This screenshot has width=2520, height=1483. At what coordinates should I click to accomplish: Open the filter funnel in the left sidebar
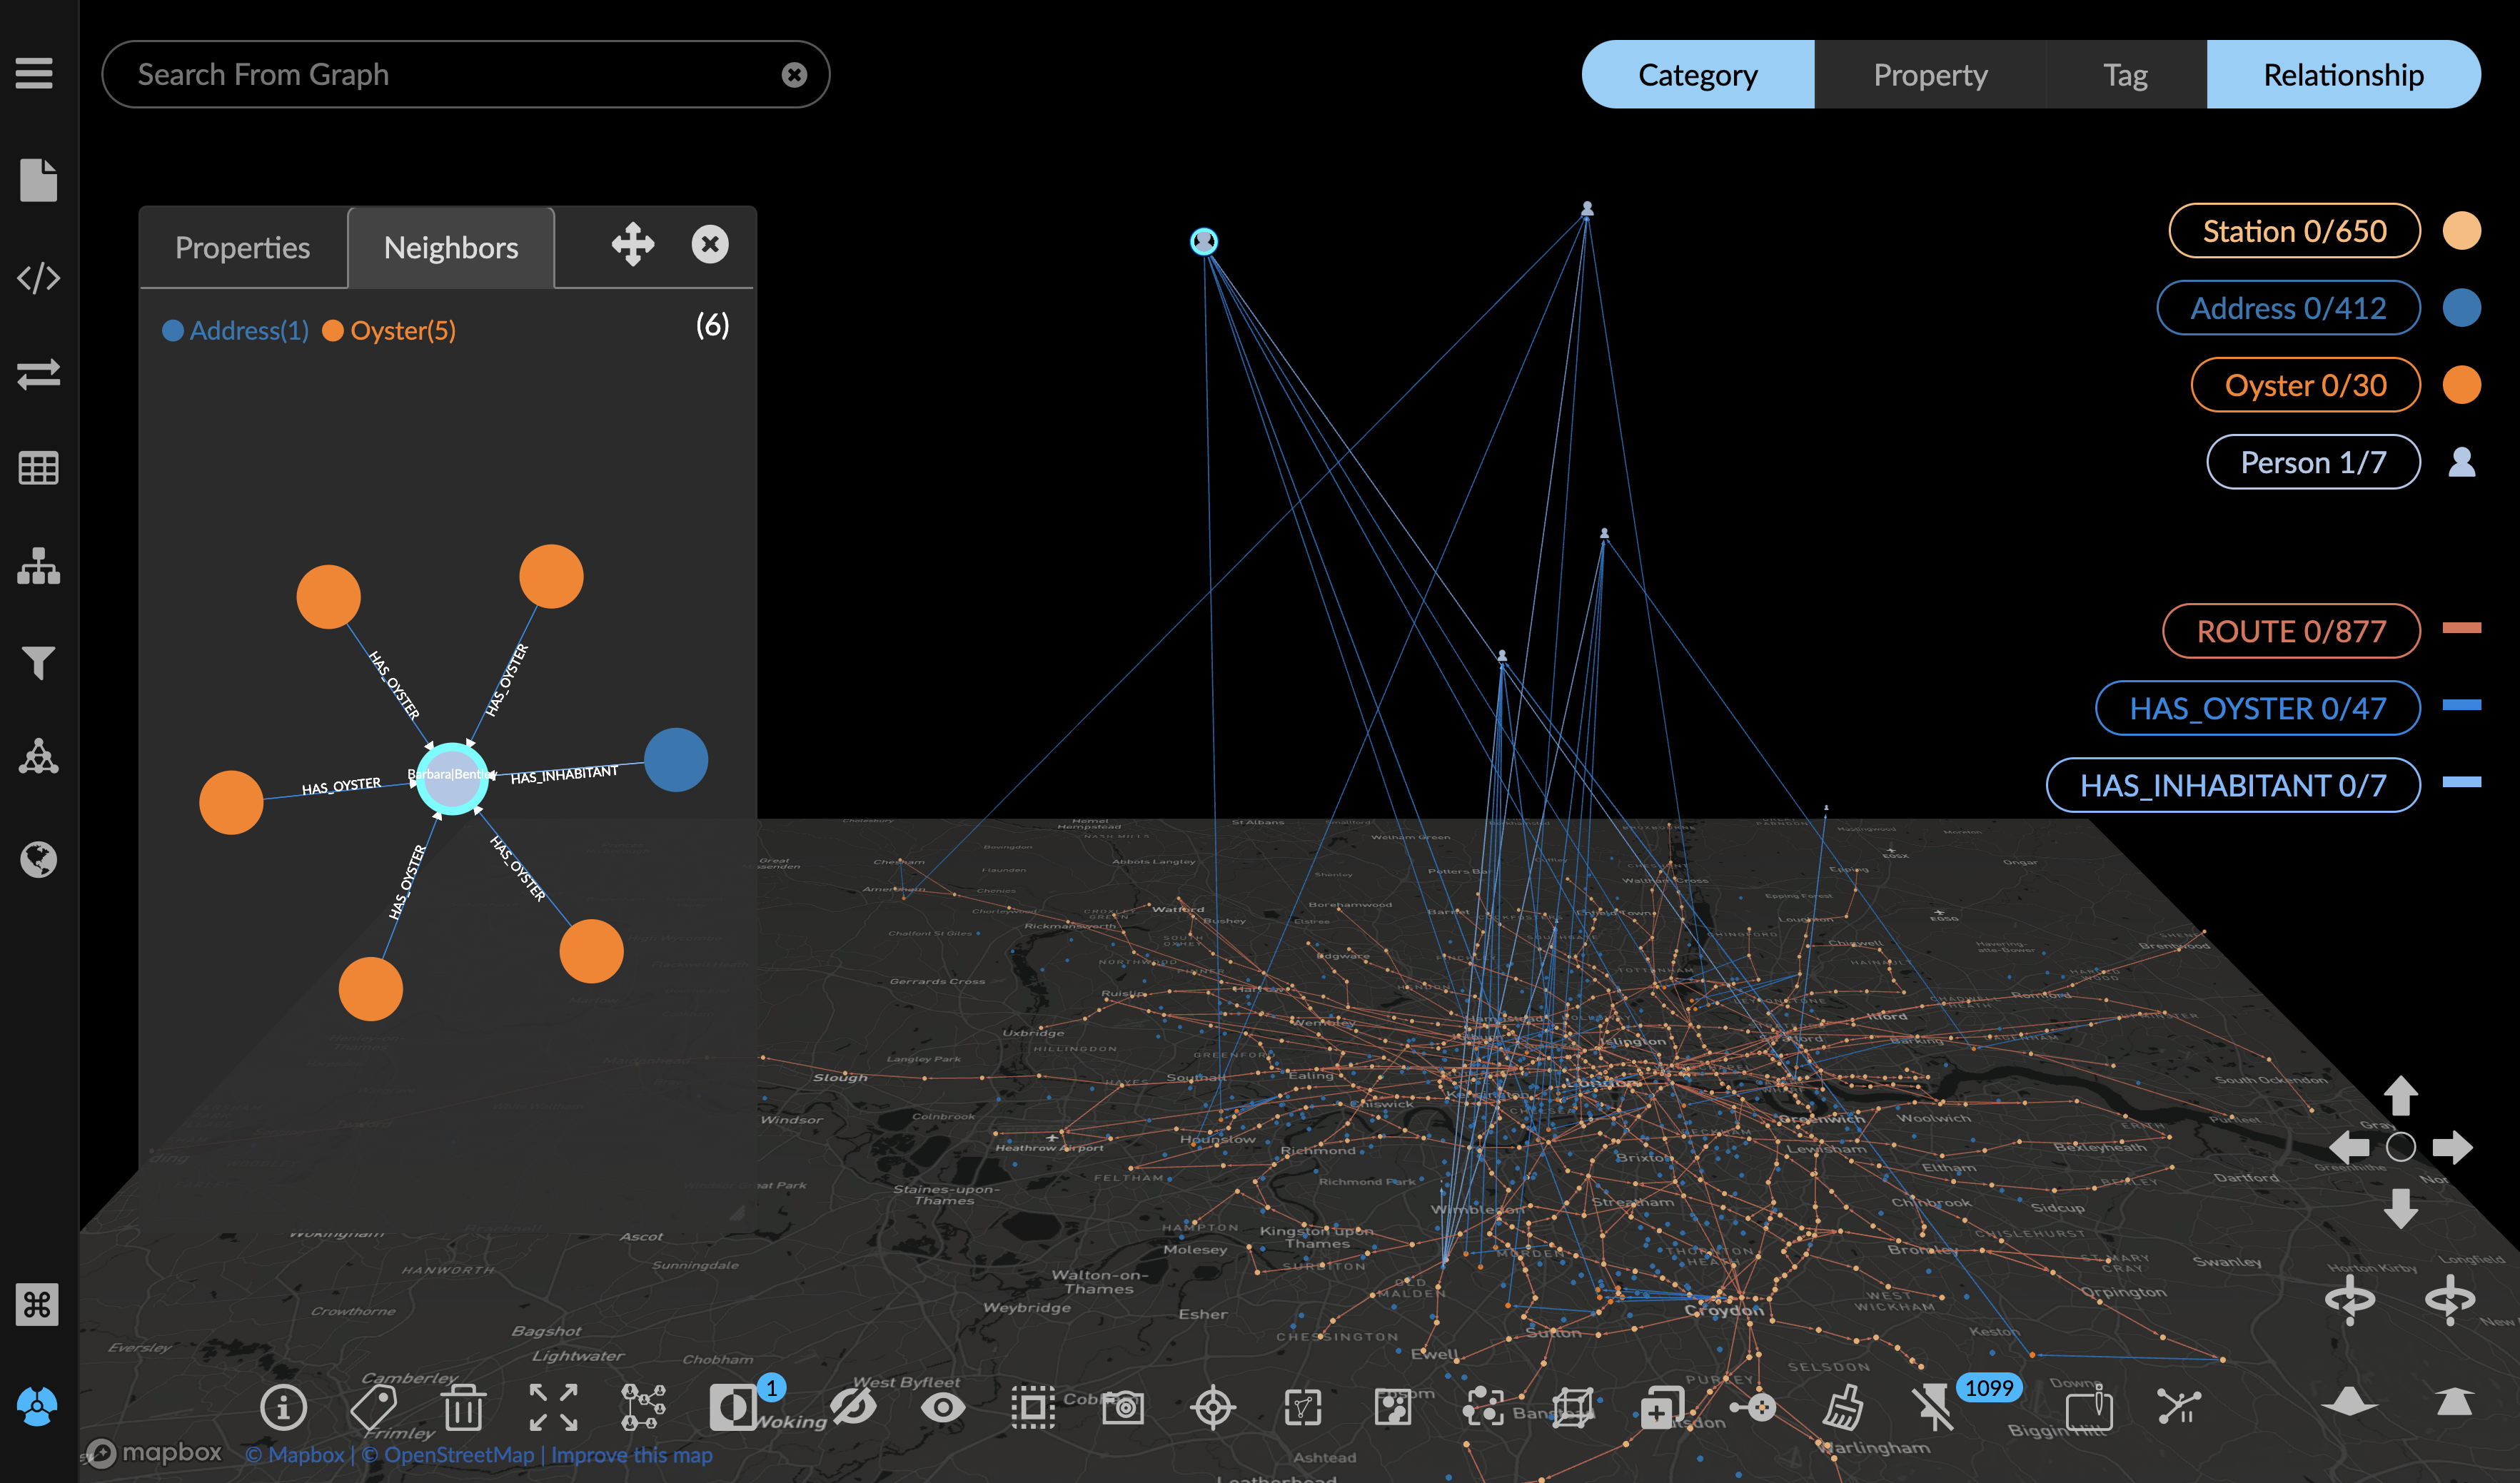(38, 663)
